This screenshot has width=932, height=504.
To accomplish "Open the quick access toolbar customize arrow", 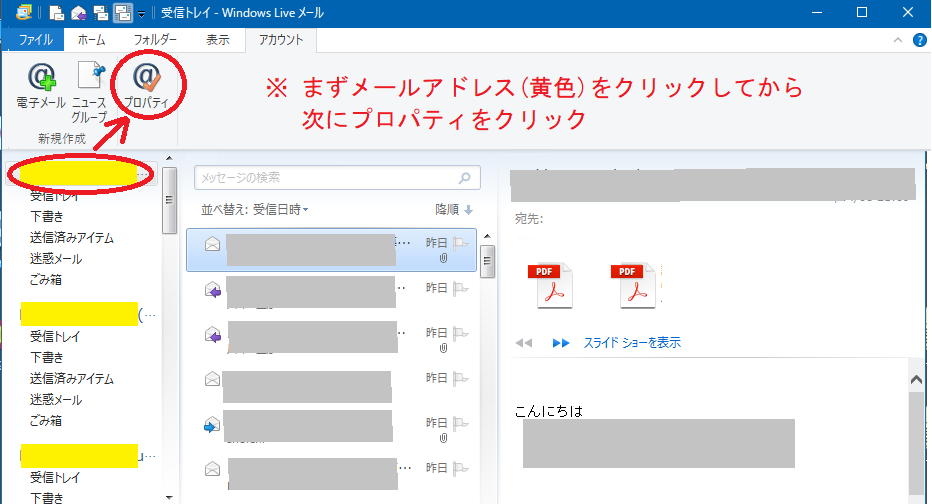I will pos(141,13).
